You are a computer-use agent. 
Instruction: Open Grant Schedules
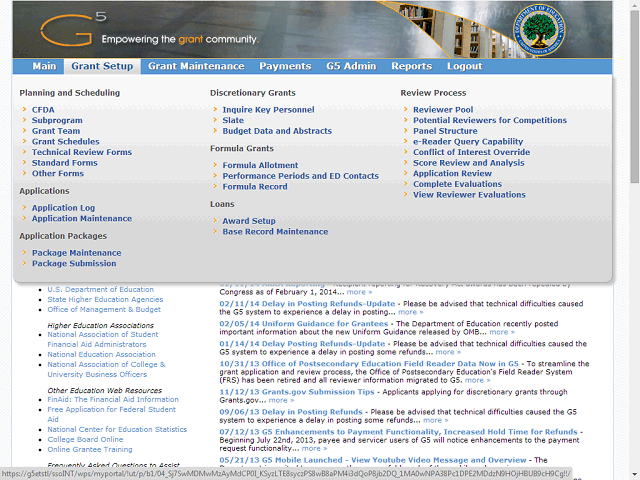[66, 142]
